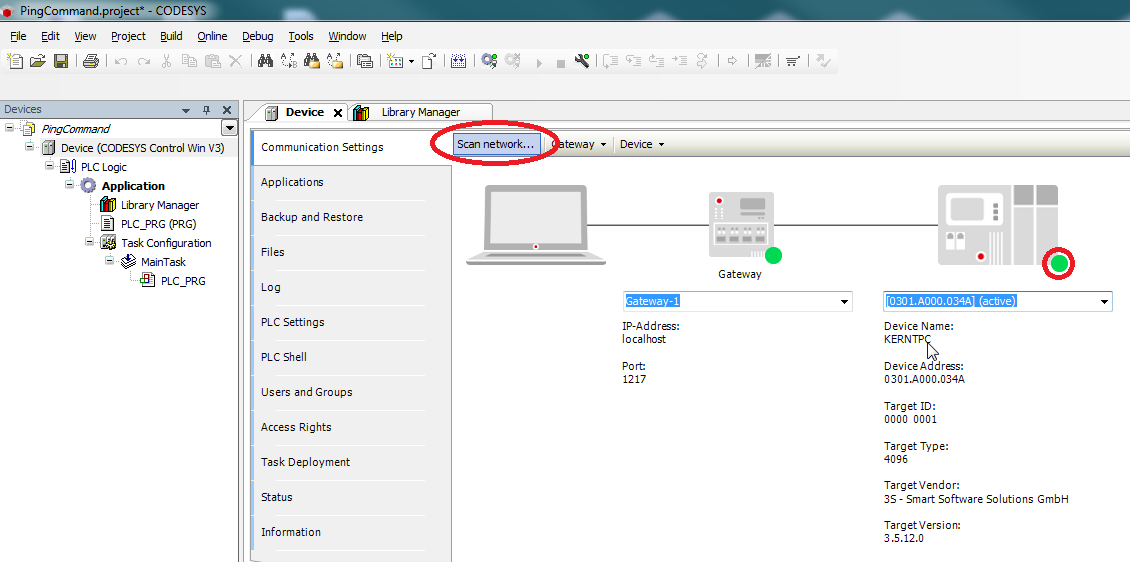Click the Find binoculars icon

(x=265, y=61)
